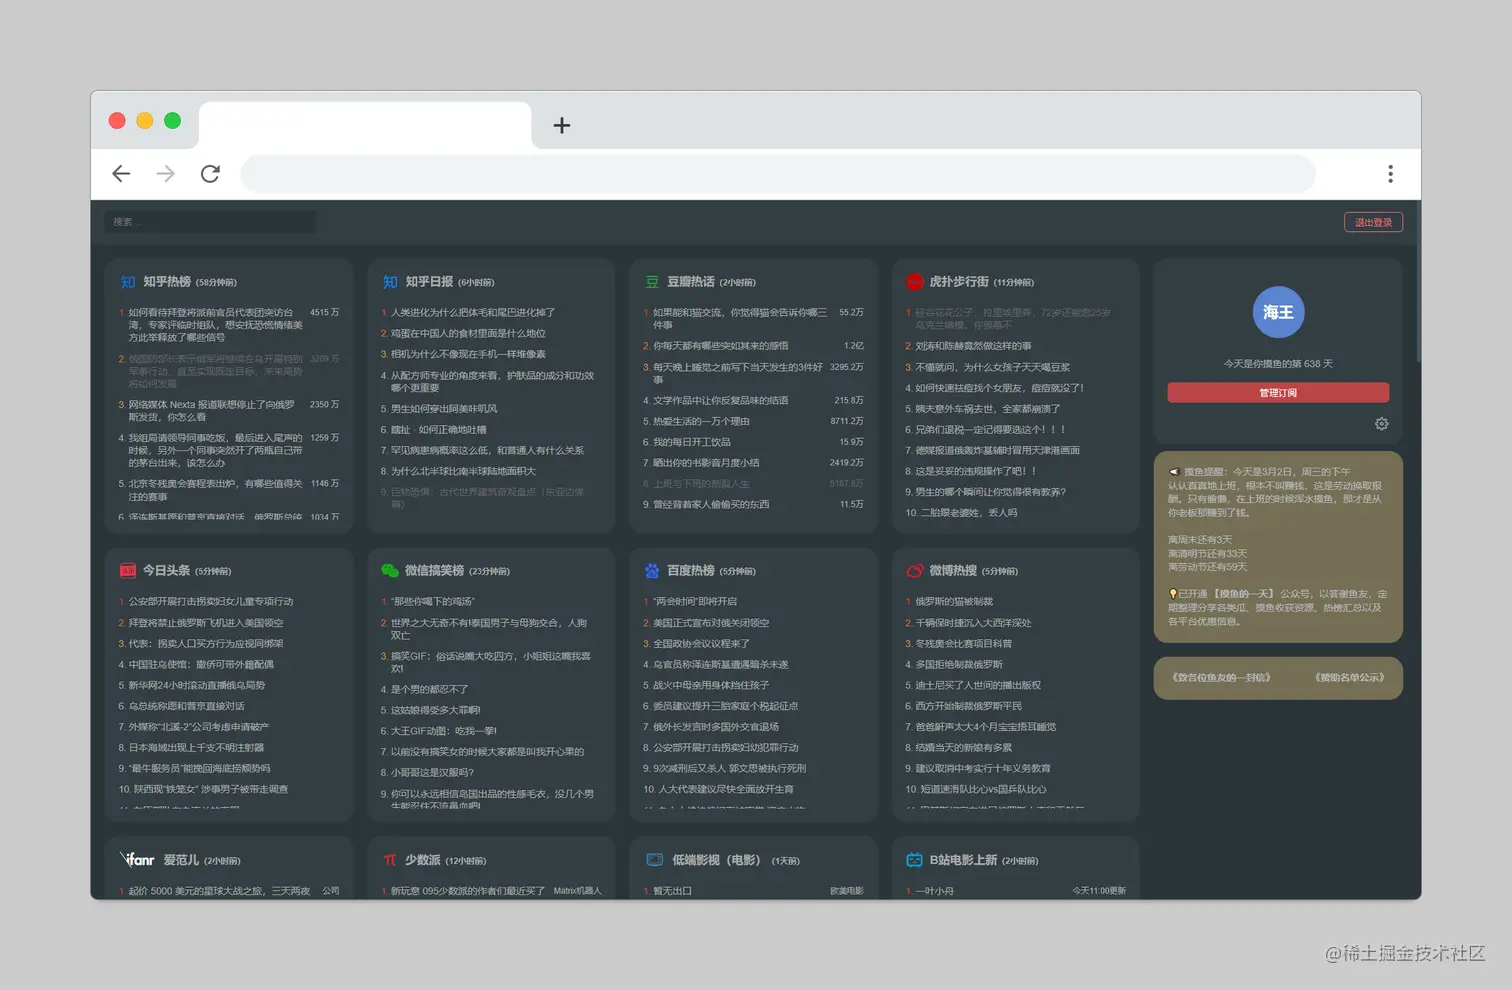Click the B站电影上新 Bilibili icon
Screen dimensions: 1512x990
(914, 859)
